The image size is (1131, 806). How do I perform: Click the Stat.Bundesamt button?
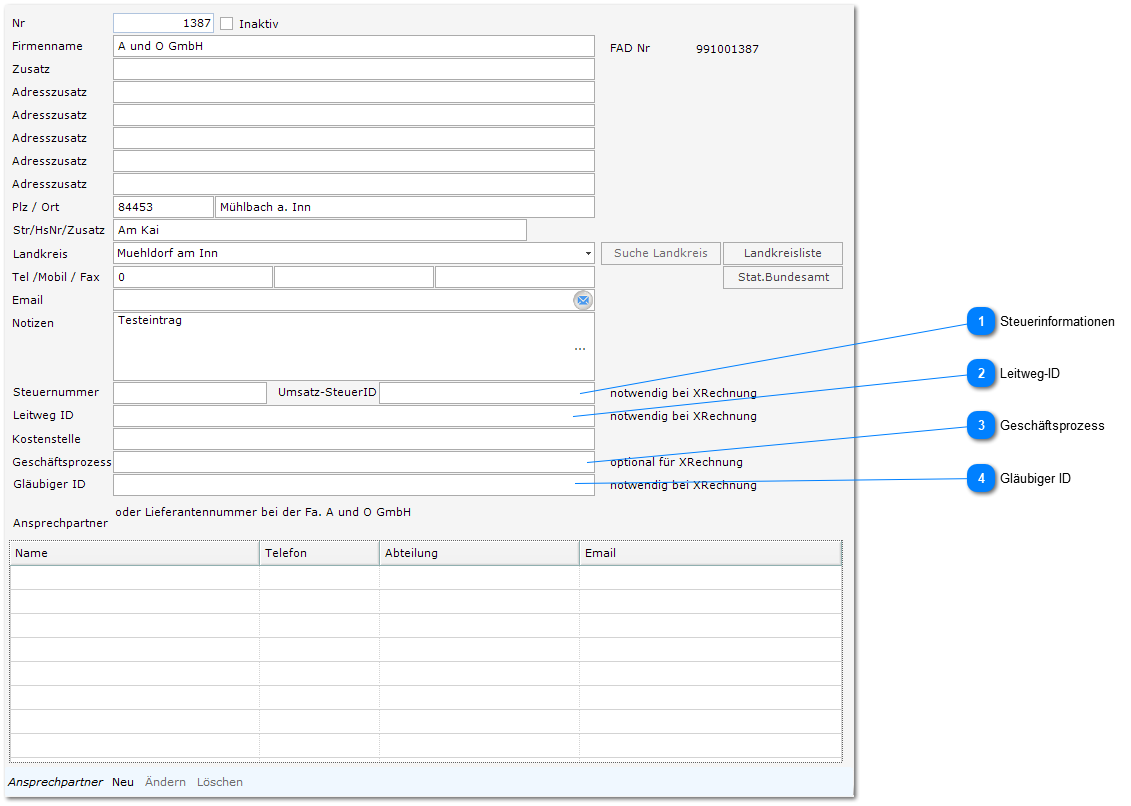(782, 277)
